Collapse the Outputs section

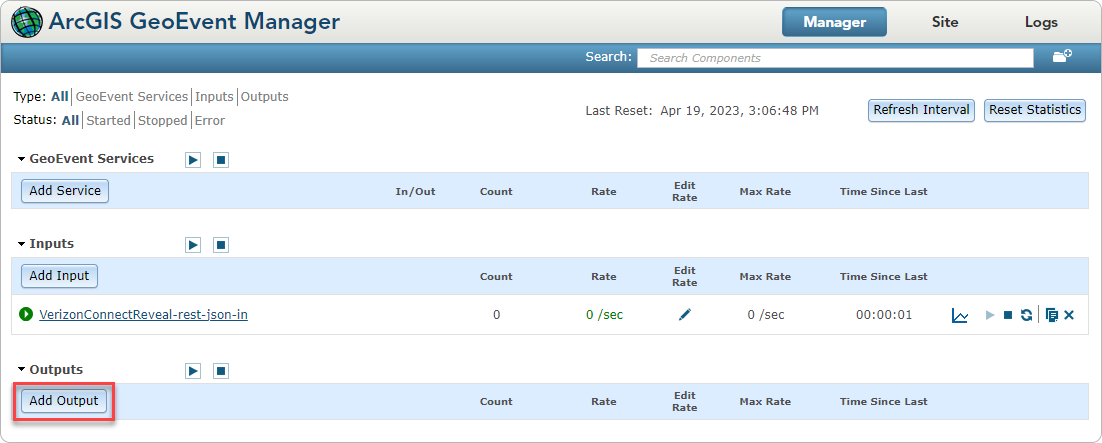[x=22, y=370]
